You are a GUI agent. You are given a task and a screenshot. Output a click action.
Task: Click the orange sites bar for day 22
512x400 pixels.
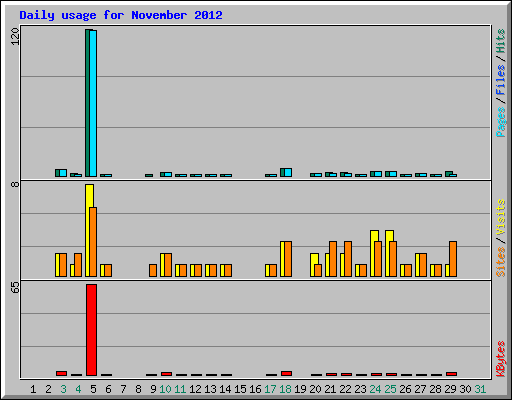[348, 259]
